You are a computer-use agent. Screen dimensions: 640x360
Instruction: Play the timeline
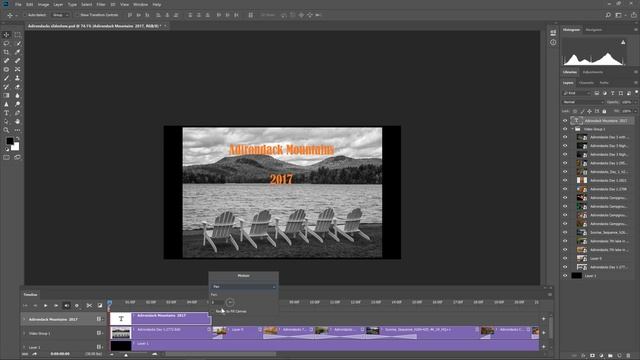(45, 305)
